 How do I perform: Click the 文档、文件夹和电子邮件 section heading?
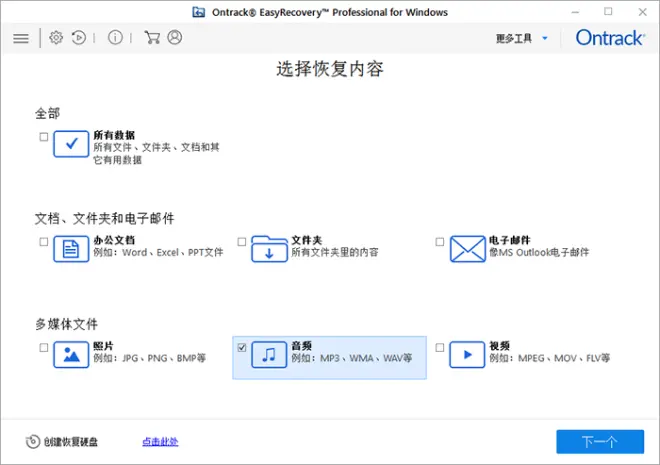point(104,218)
